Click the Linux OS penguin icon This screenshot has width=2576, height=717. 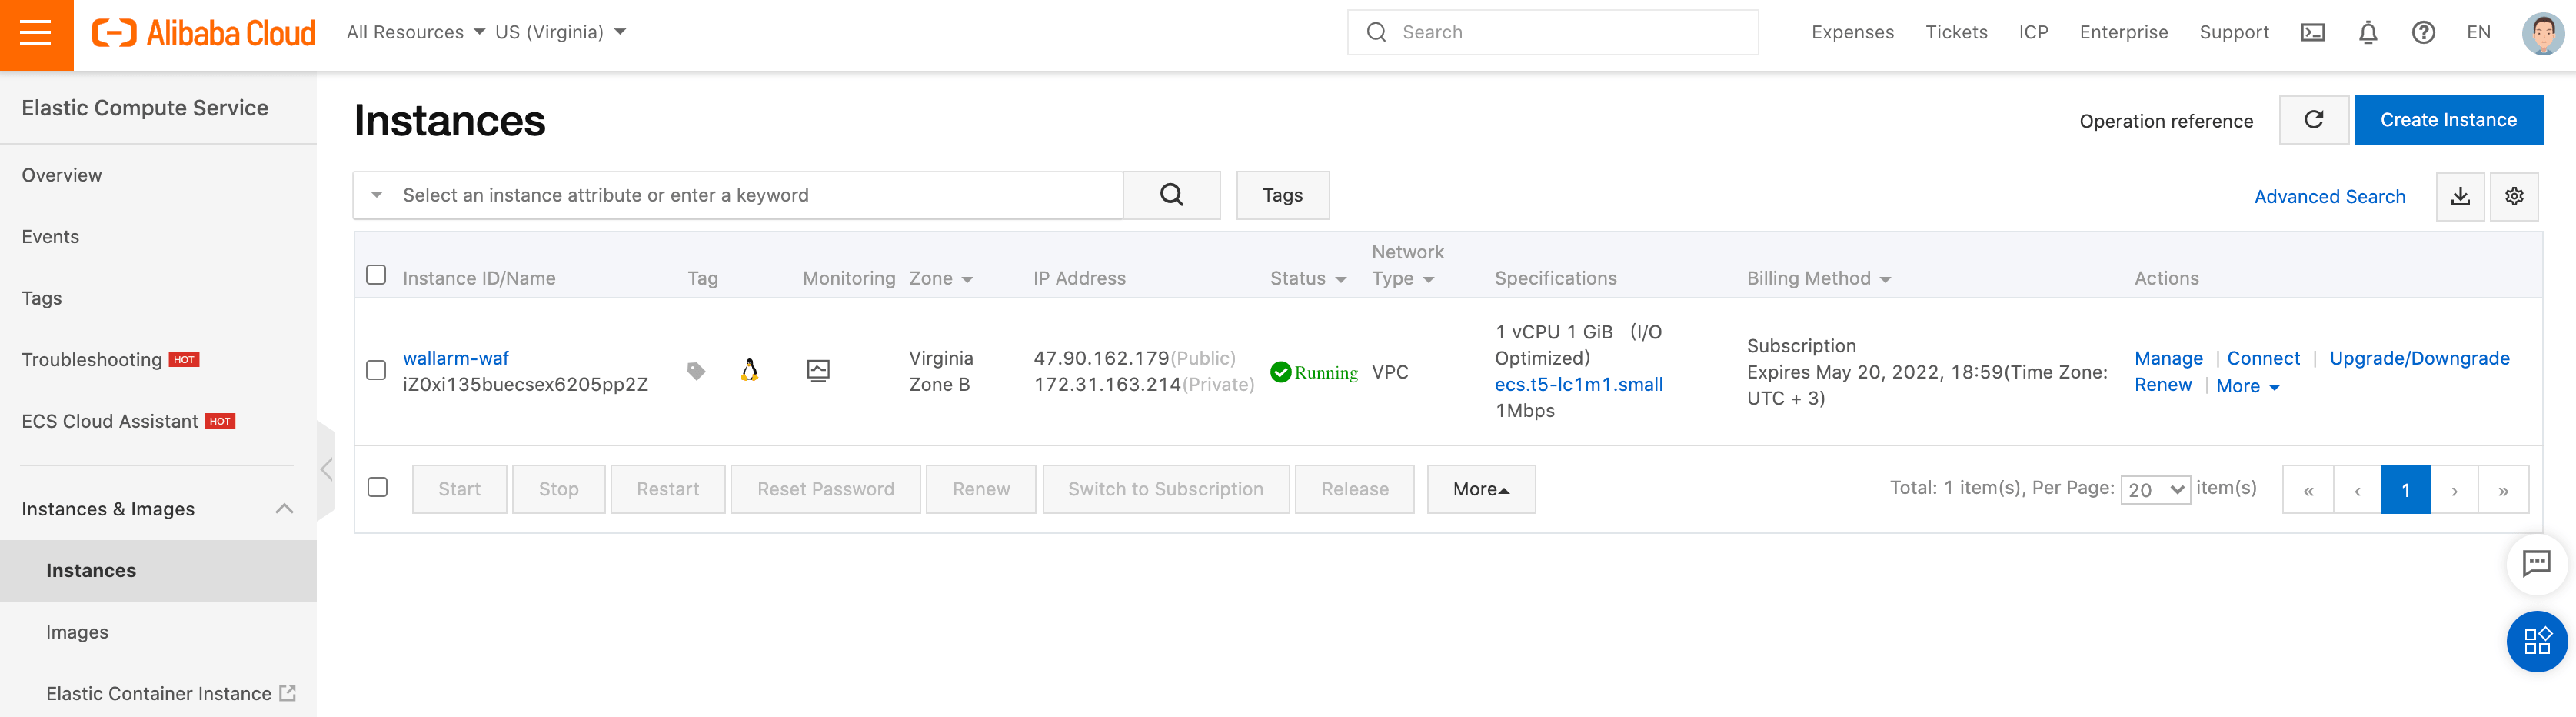point(750,369)
